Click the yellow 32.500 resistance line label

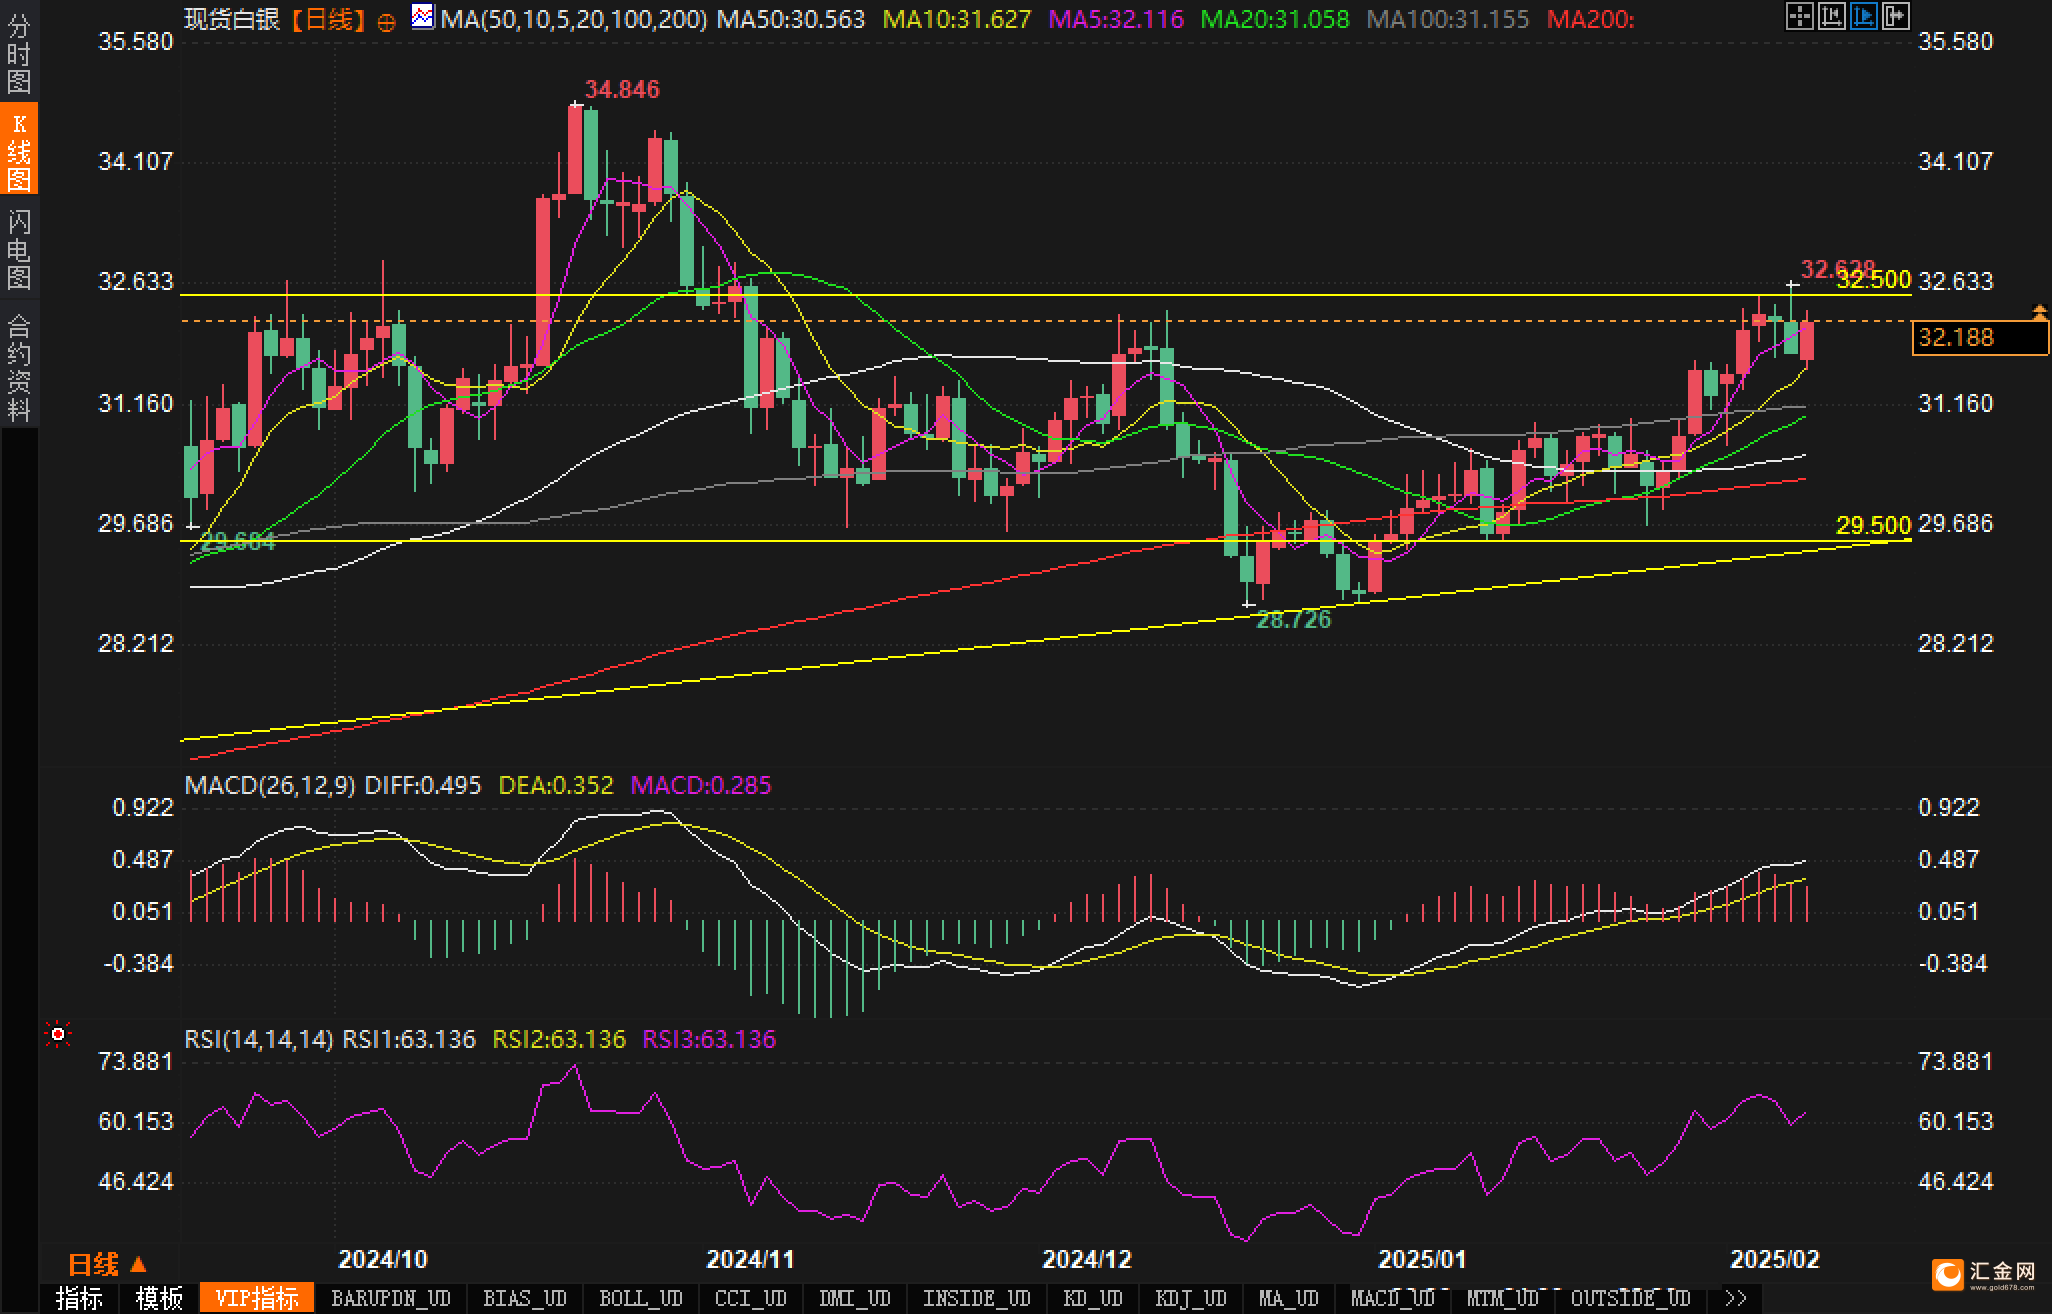point(1874,280)
